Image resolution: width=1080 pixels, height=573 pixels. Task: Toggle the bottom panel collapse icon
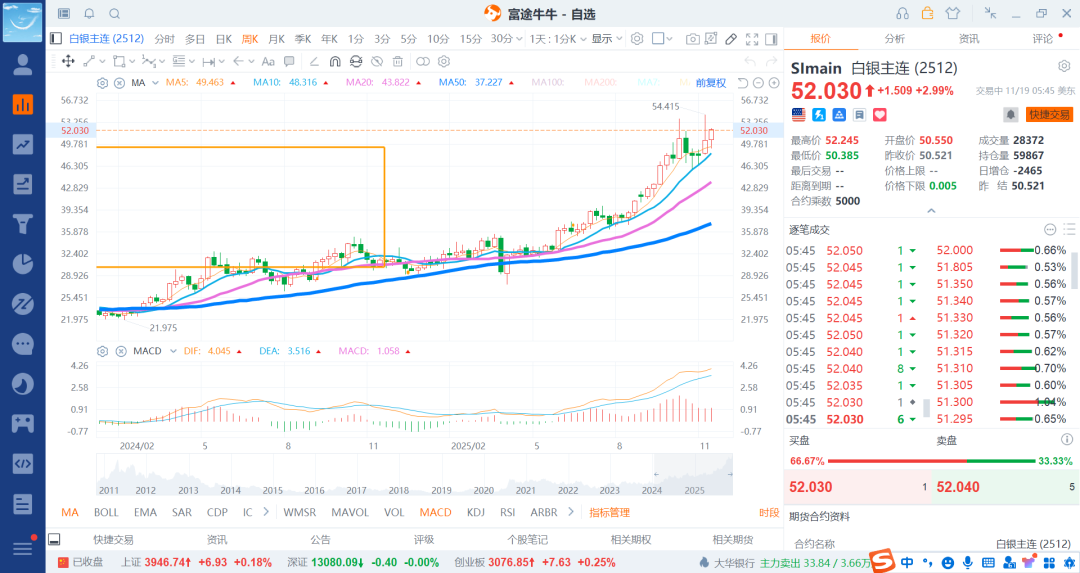coord(54,539)
